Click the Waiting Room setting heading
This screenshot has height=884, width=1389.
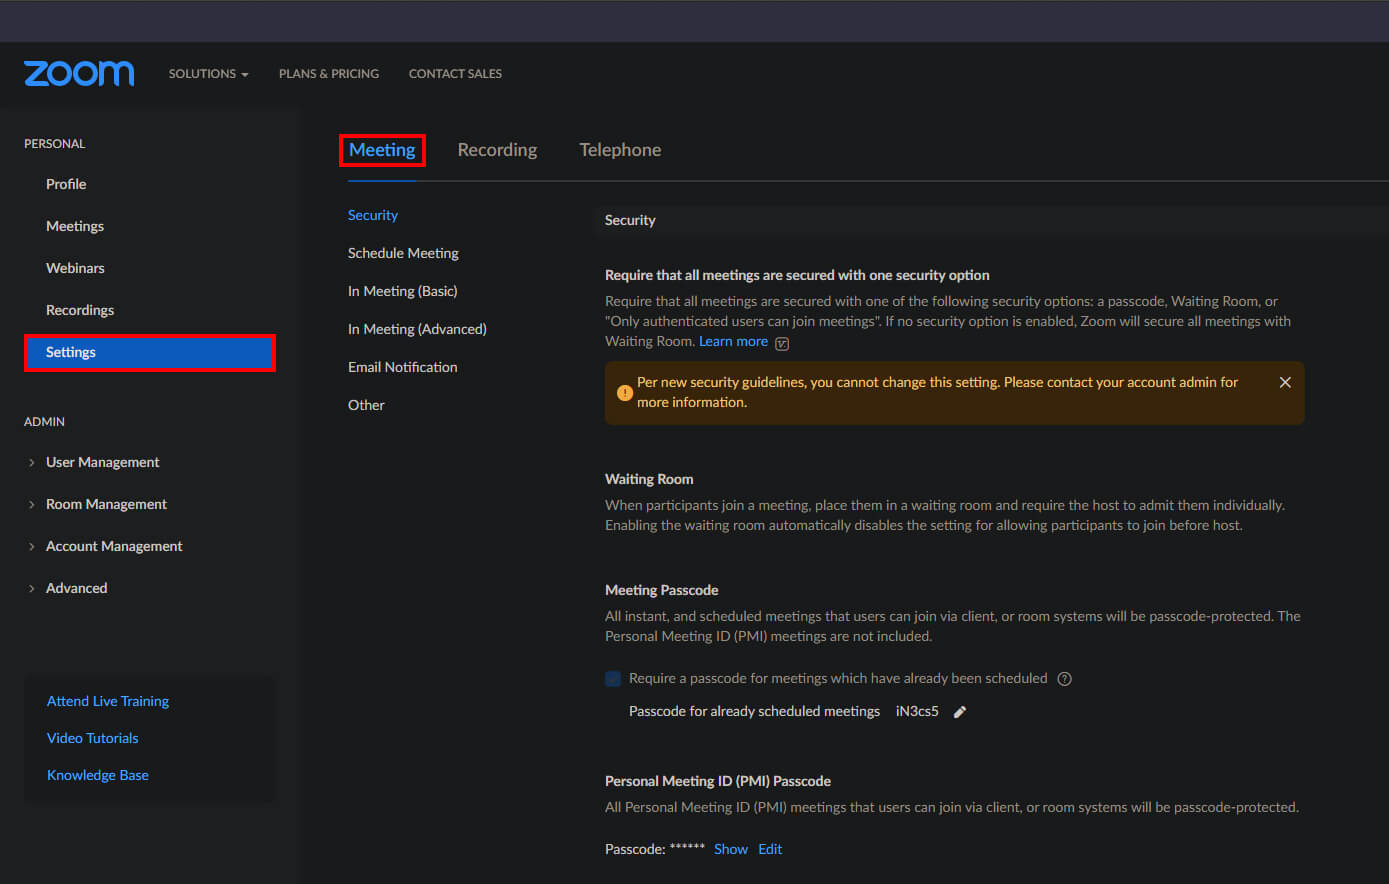(x=649, y=479)
